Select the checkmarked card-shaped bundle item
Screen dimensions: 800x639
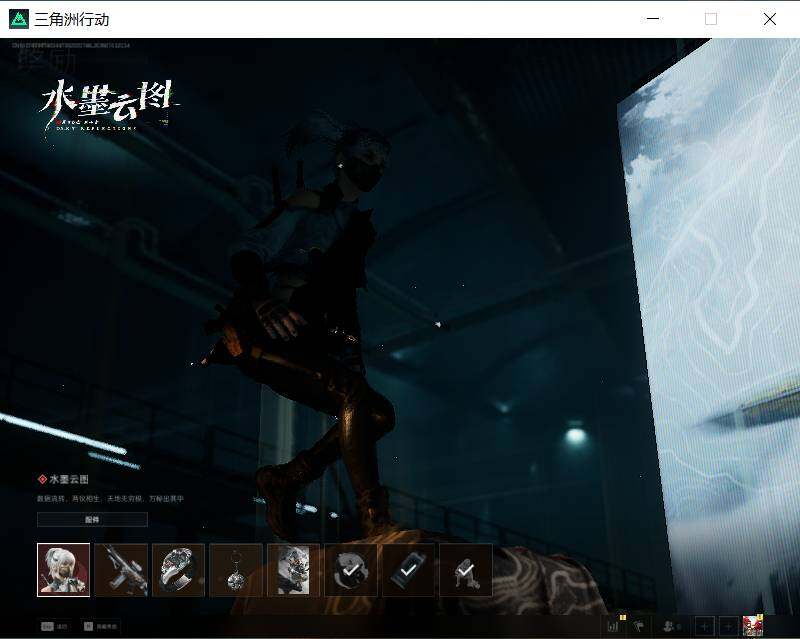(409, 570)
